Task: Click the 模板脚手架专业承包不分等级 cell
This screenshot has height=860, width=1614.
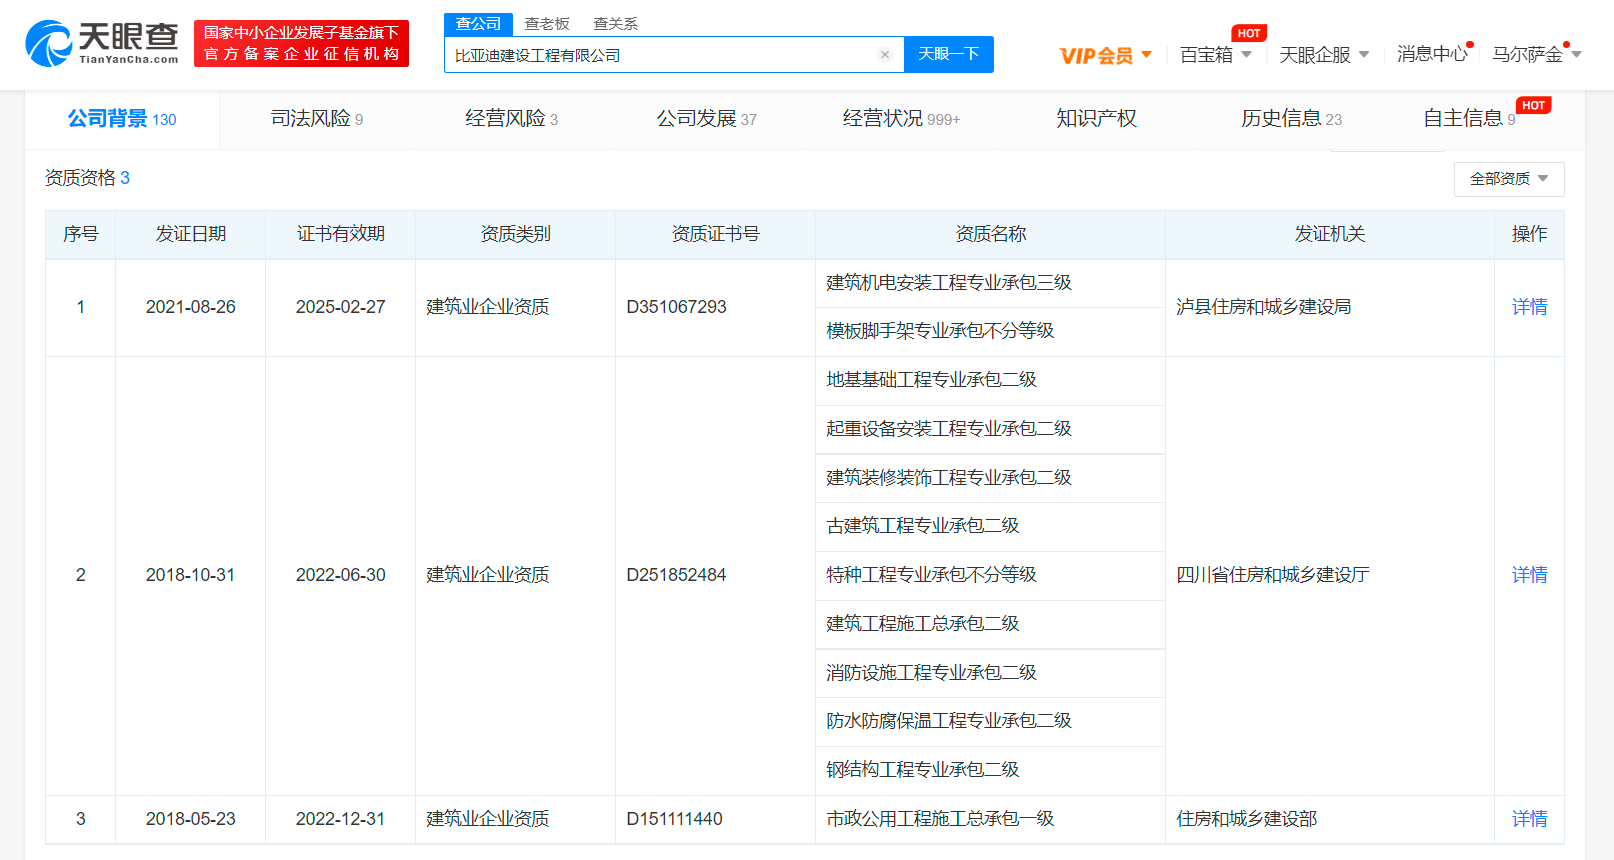Action: point(990,331)
